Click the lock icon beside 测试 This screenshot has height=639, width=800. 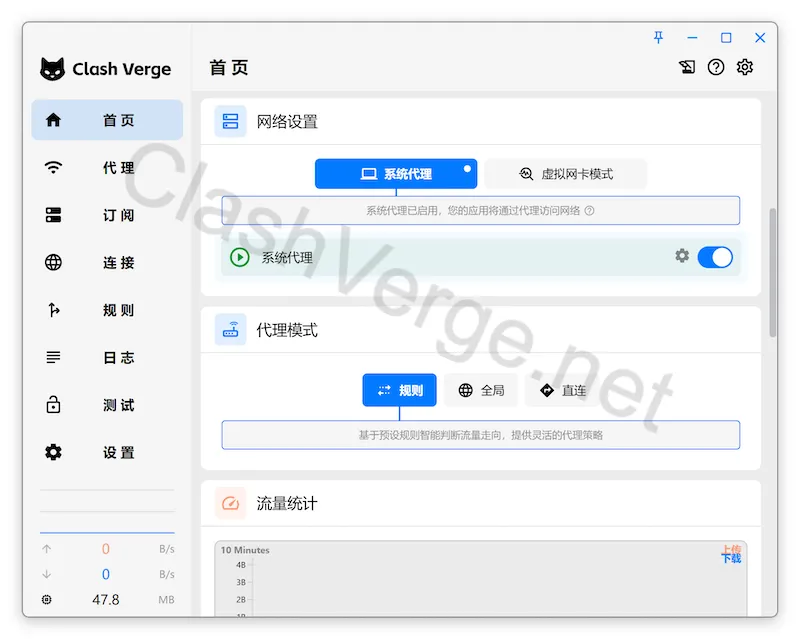[x=53, y=405]
